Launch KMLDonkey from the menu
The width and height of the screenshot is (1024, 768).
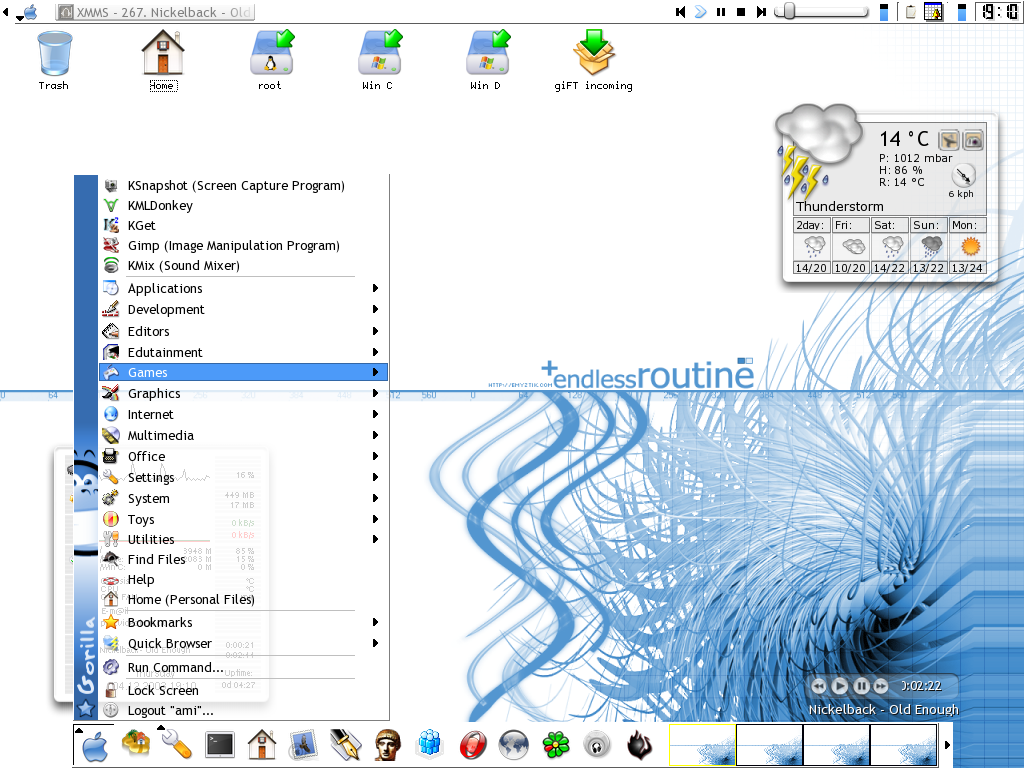[x=243, y=205]
